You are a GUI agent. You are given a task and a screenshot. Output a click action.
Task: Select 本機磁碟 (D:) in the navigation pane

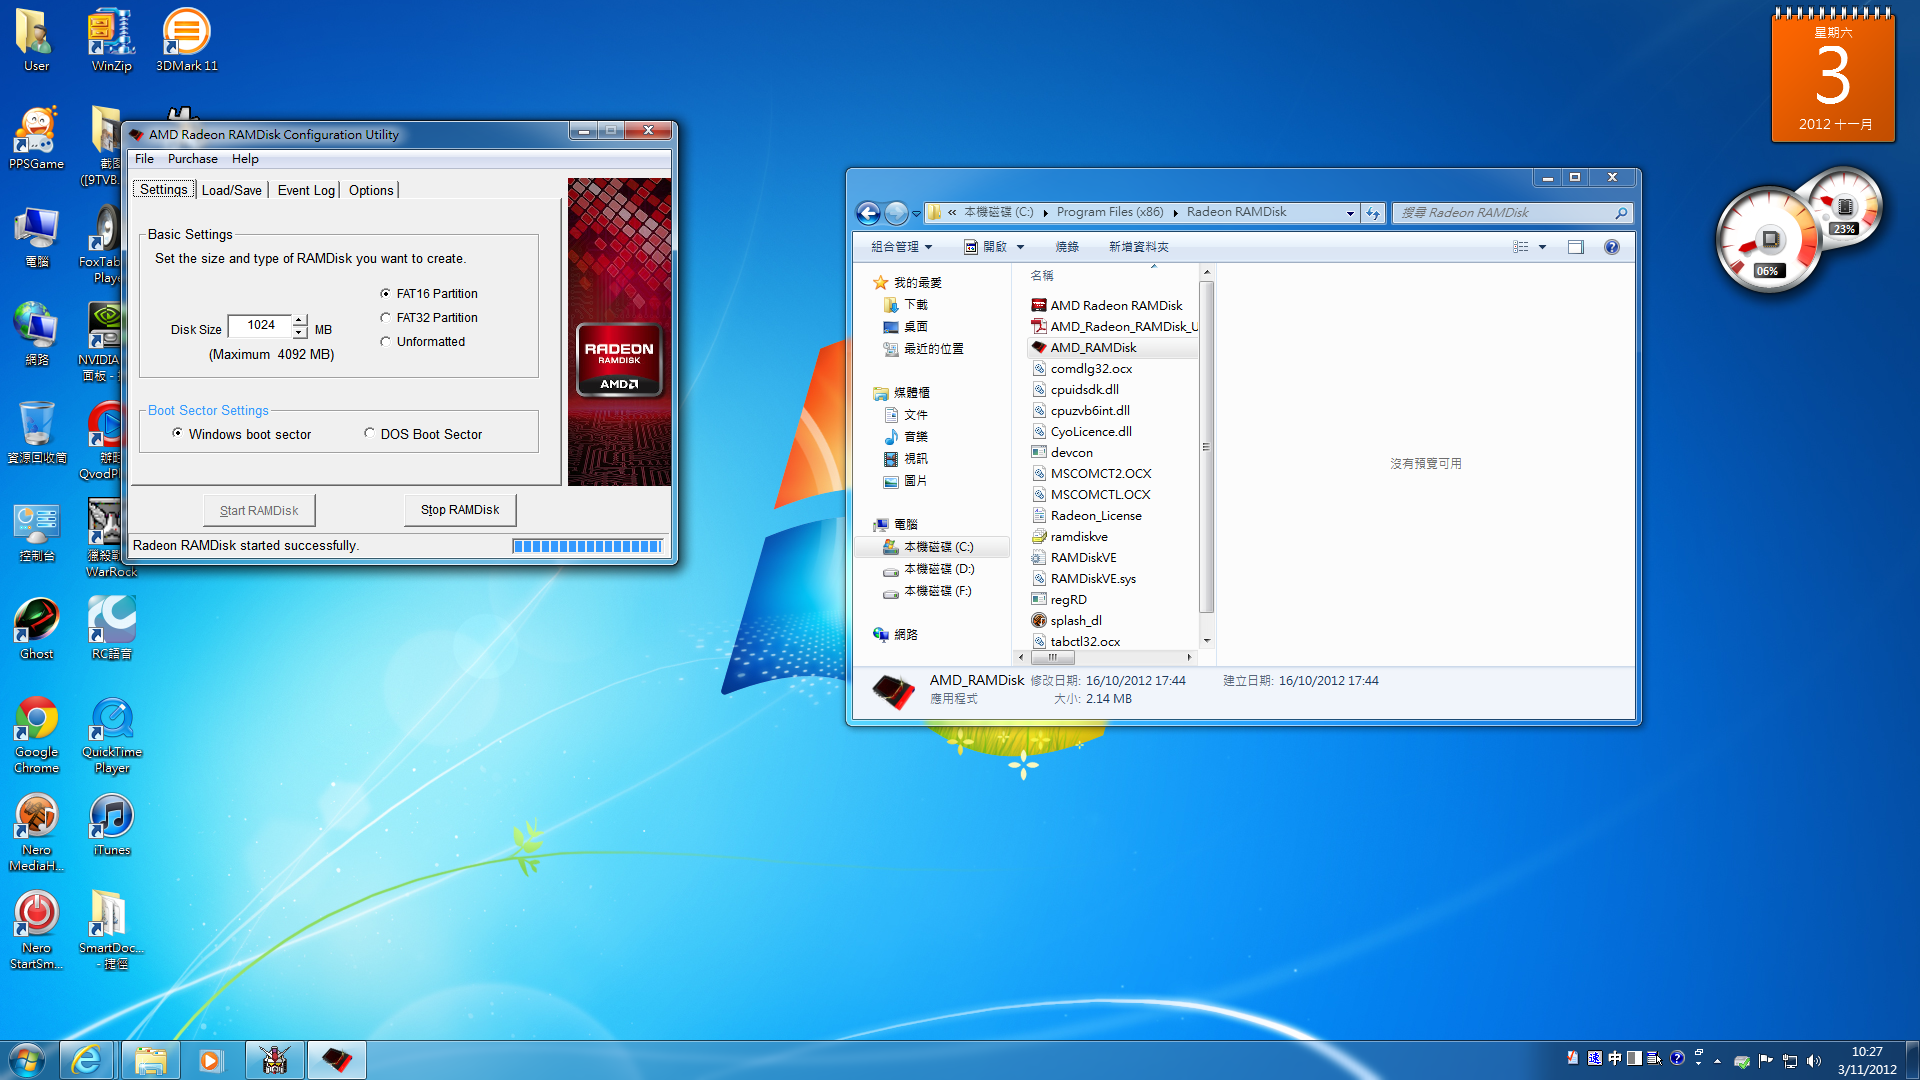938,569
